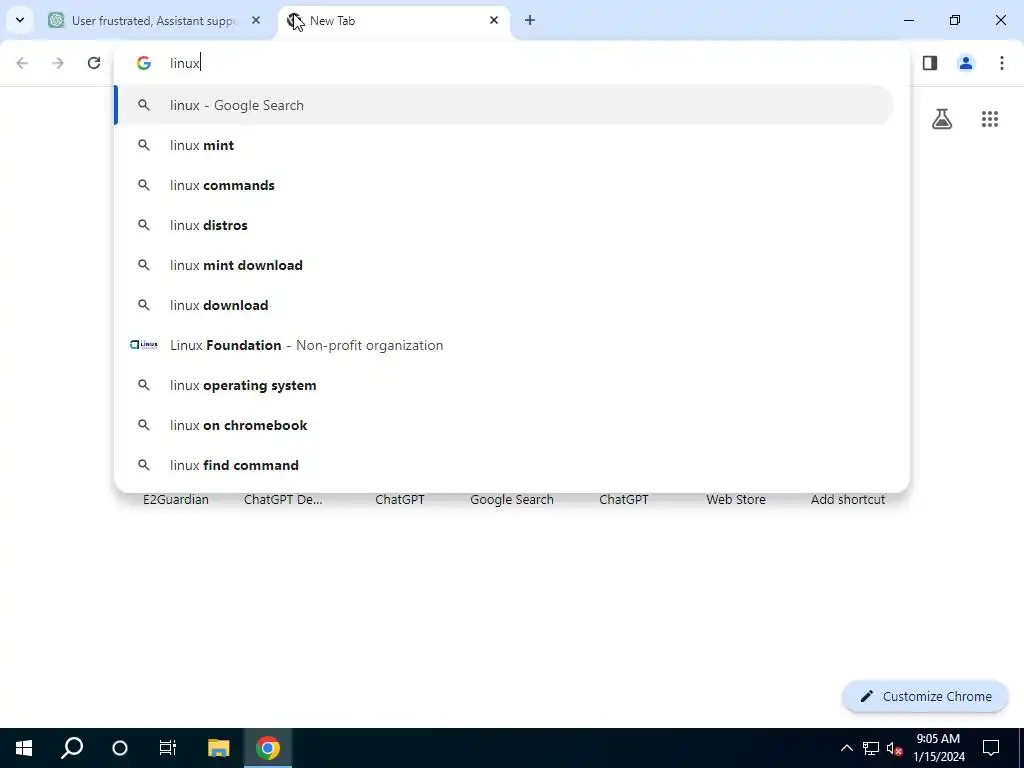Open a new tab with plus button
1024x768 pixels.
point(530,20)
